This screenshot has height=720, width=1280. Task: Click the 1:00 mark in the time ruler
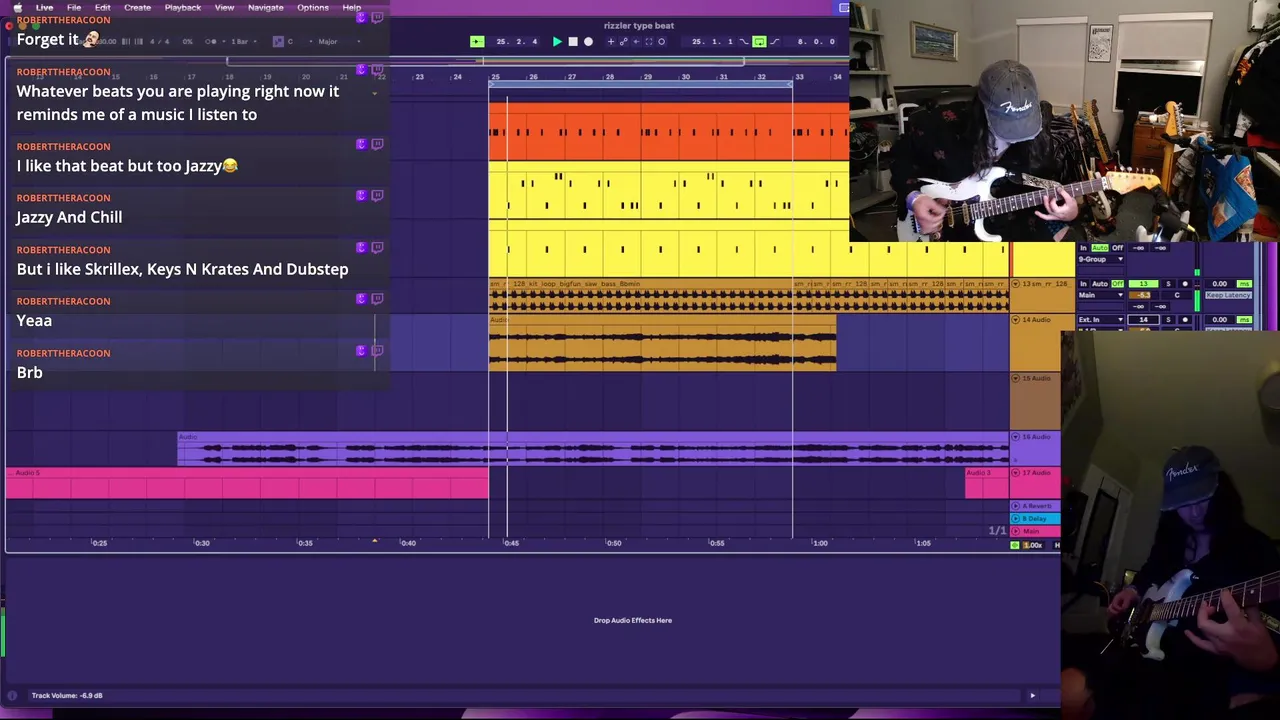[820, 543]
